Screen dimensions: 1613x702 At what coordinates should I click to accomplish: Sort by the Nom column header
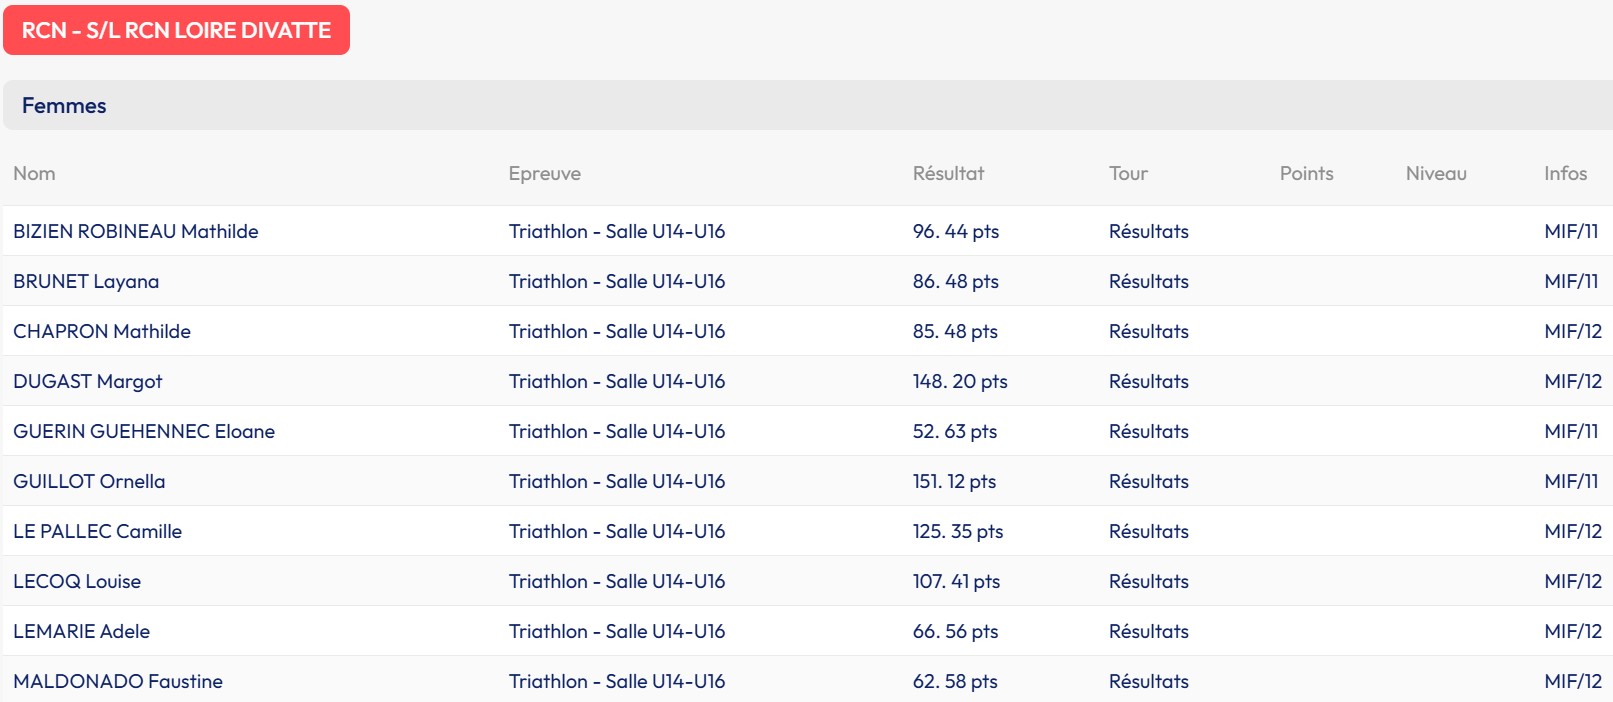point(34,173)
